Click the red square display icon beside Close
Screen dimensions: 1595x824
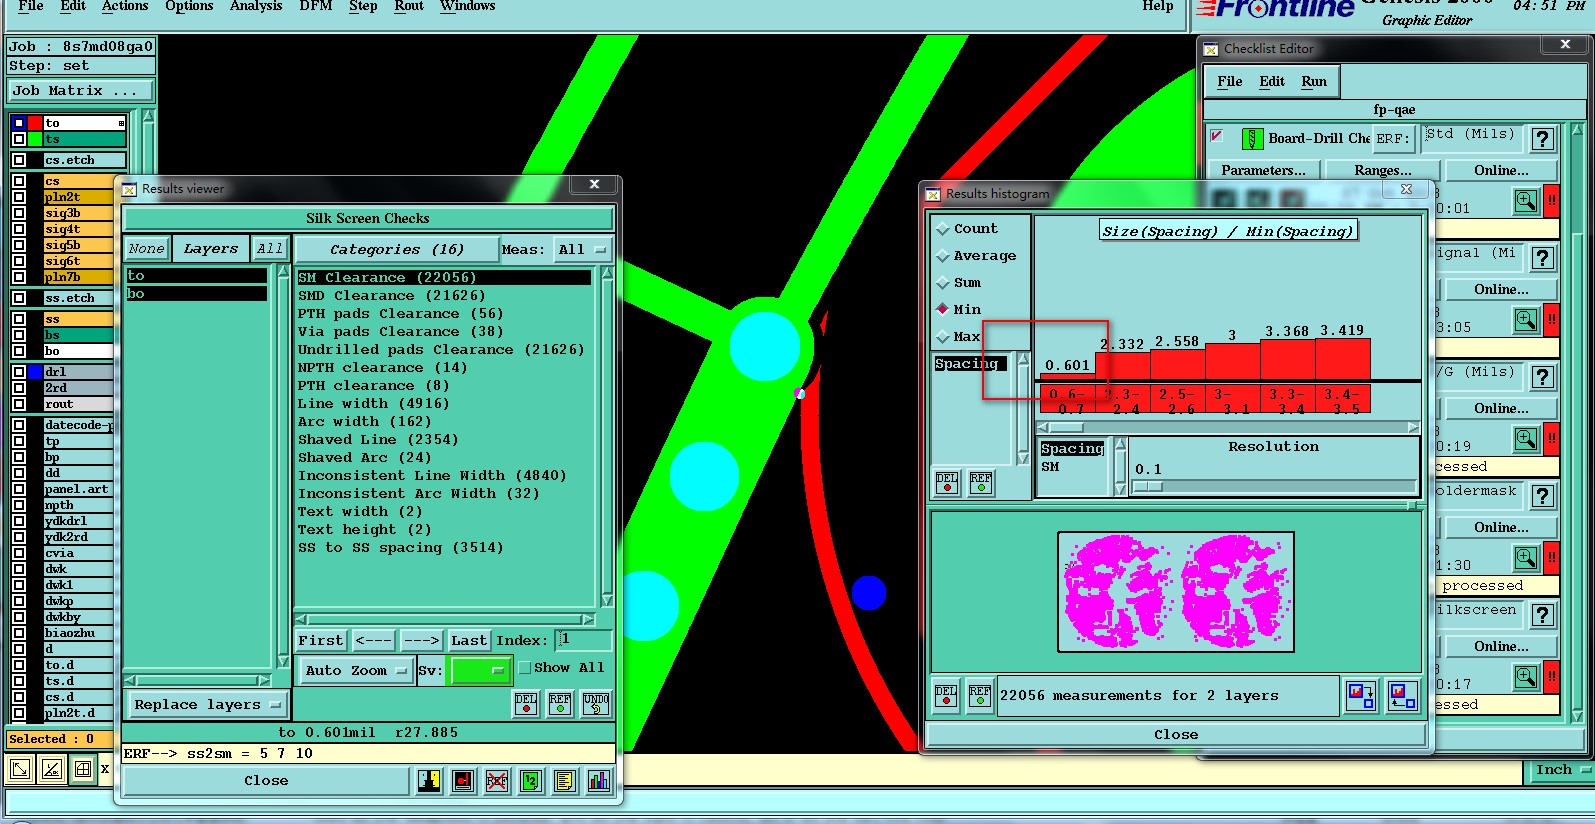pos(463,781)
